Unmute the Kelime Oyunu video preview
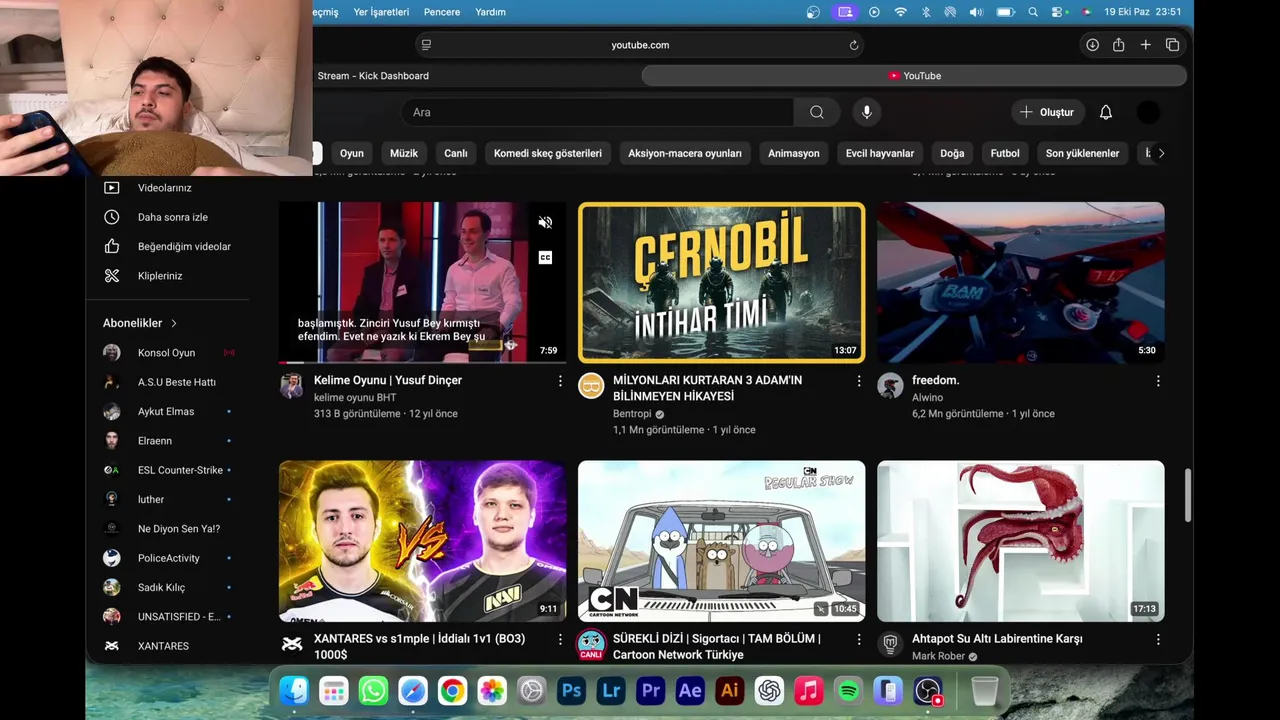The height and width of the screenshot is (720, 1280). point(545,223)
